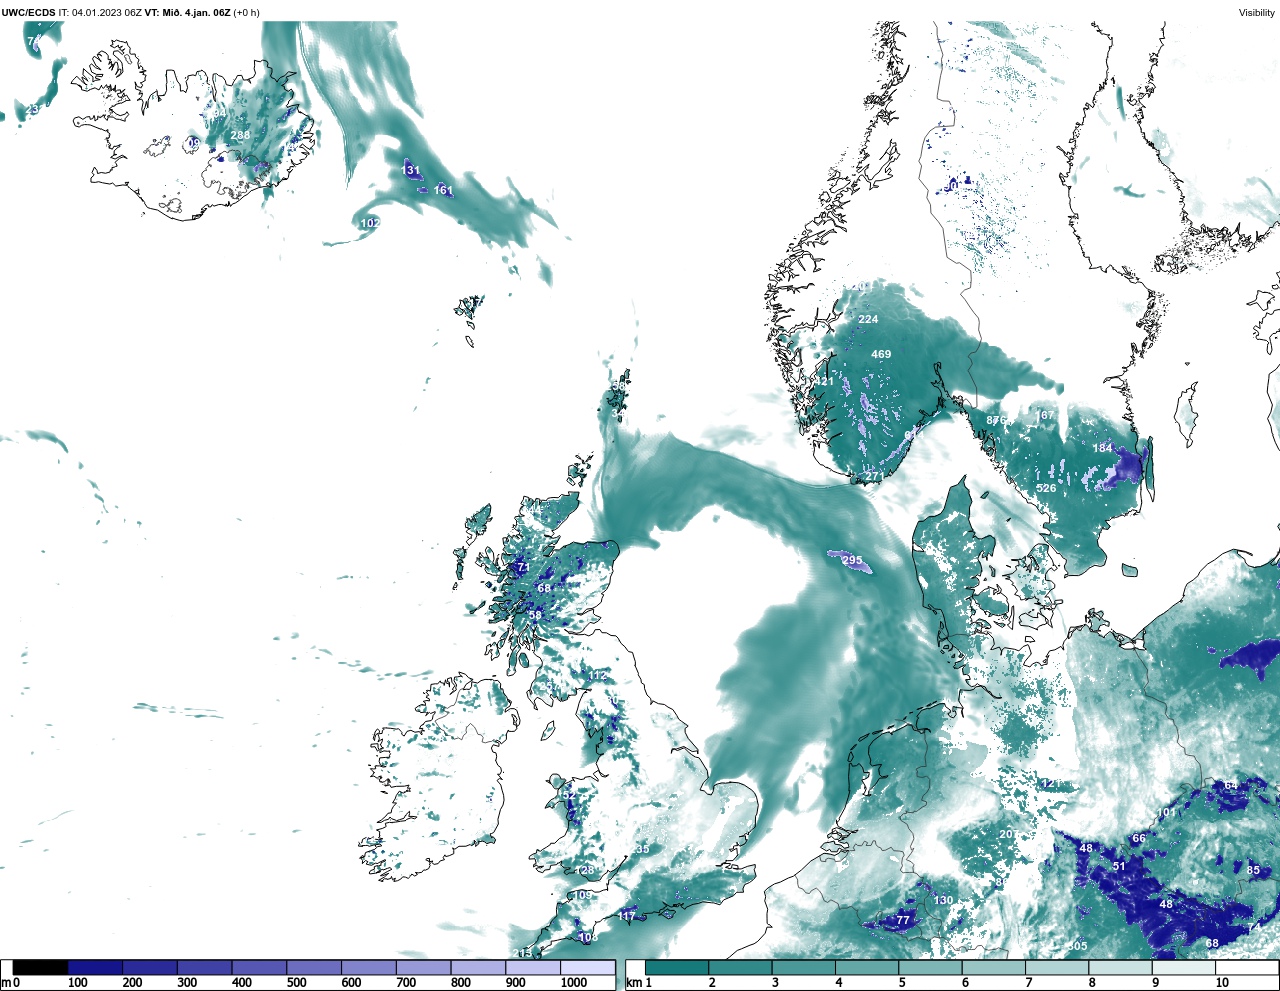Click the '51' value in the dark blue area
1280x991 pixels.
[1119, 867]
